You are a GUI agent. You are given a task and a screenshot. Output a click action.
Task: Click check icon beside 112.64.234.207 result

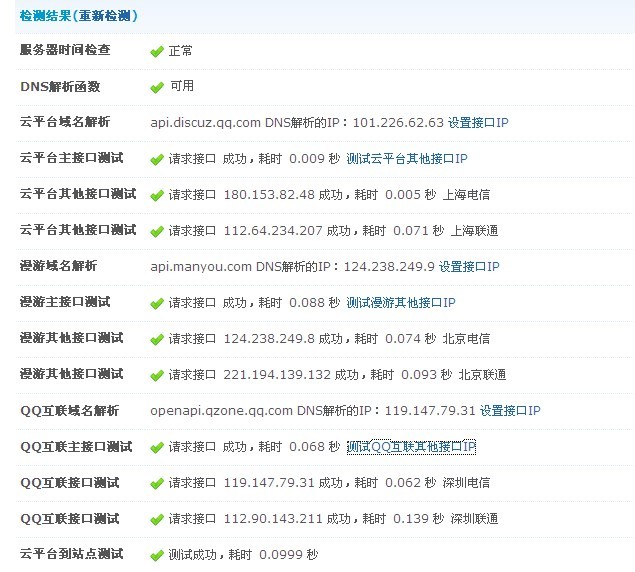tap(157, 231)
